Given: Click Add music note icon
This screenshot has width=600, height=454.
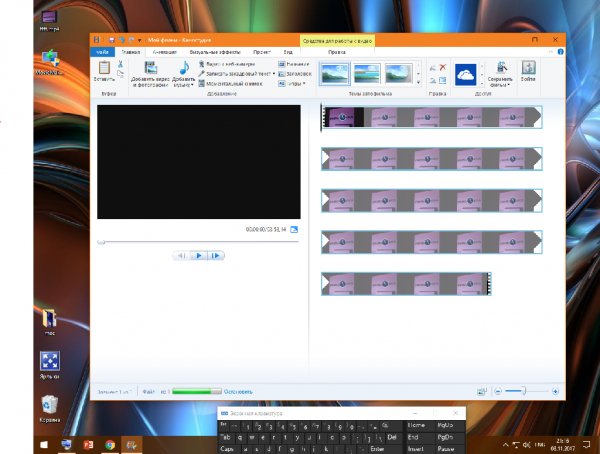Looking at the screenshot, I should pos(184,67).
